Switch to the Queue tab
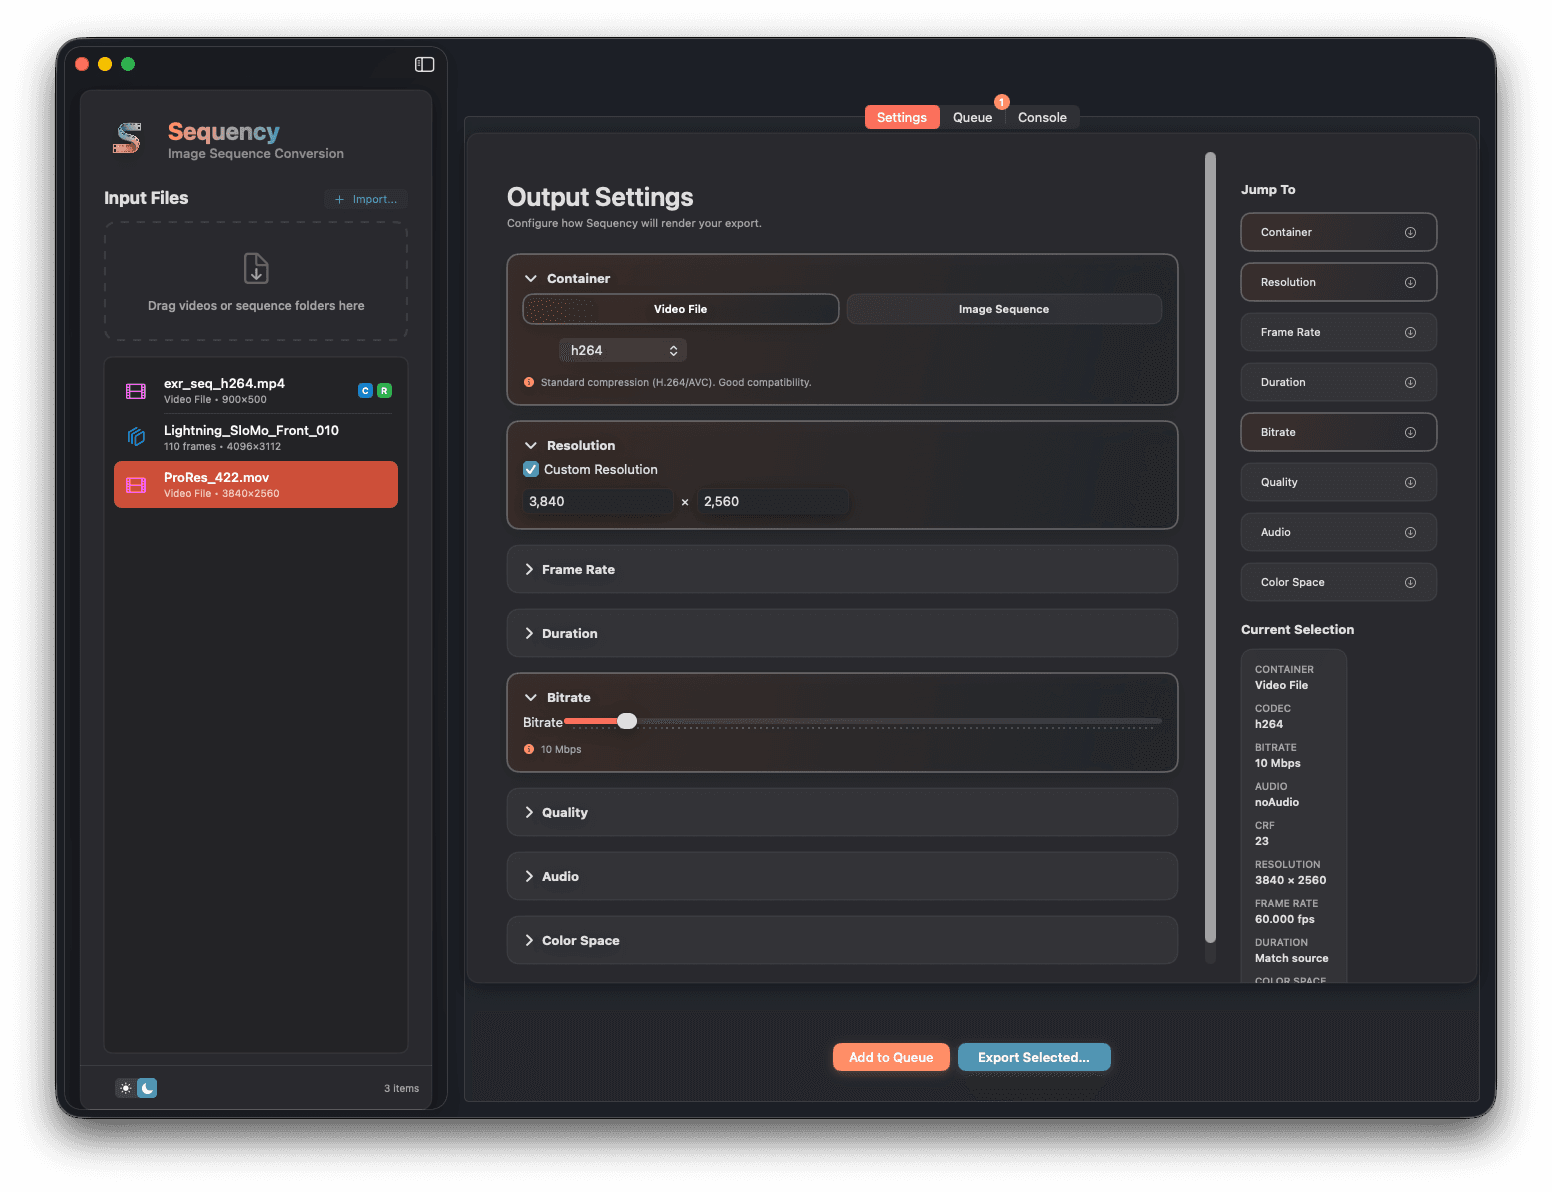The width and height of the screenshot is (1552, 1192). tap(972, 117)
